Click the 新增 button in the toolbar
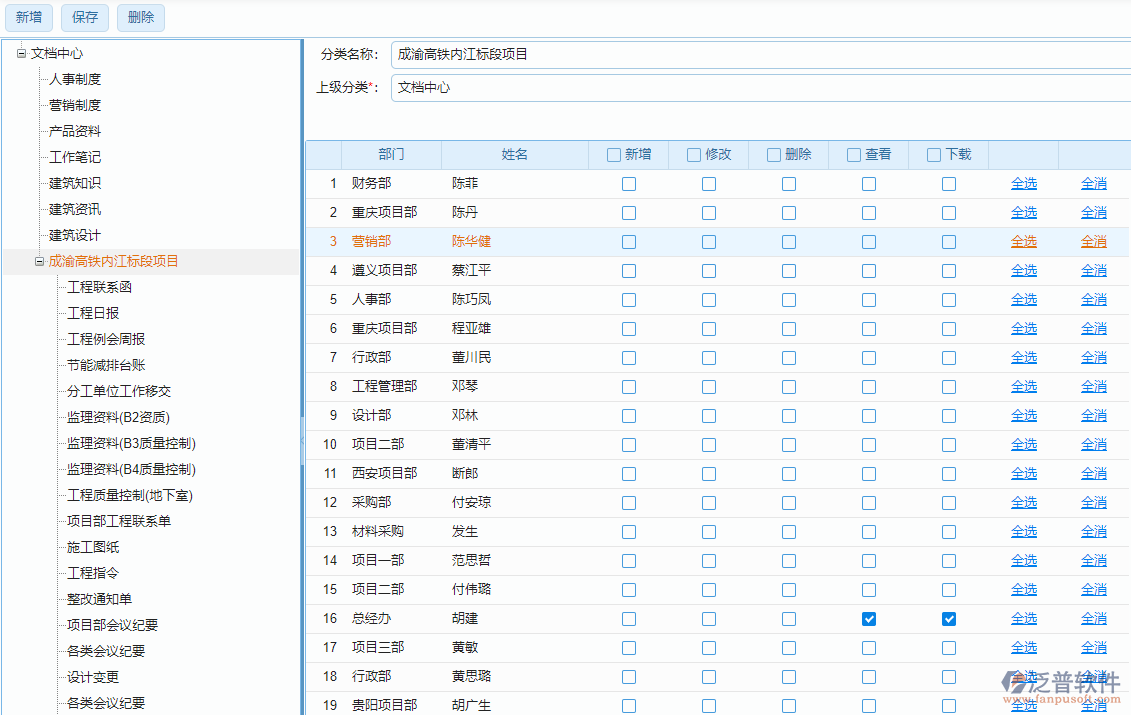Image resolution: width=1131 pixels, height=715 pixels. [28, 17]
